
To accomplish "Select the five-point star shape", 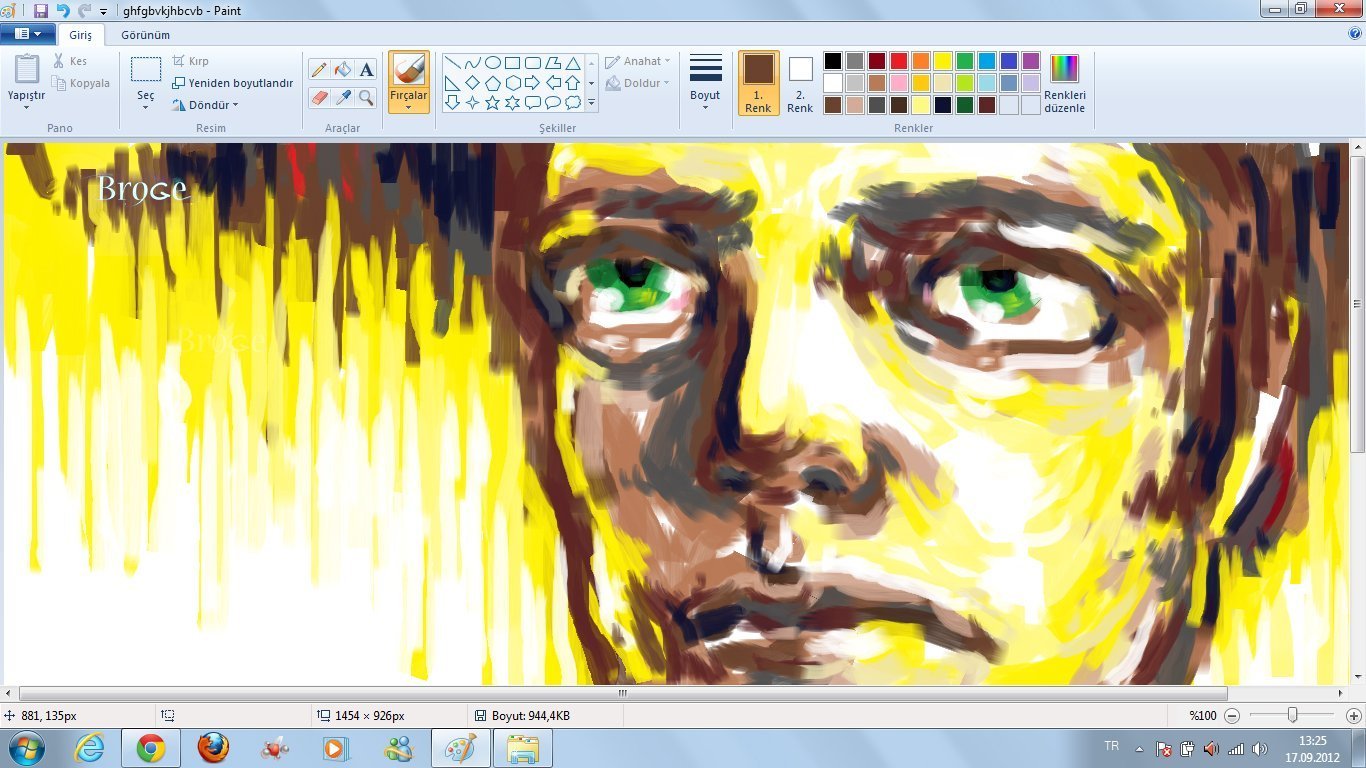I will coord(493,102).
